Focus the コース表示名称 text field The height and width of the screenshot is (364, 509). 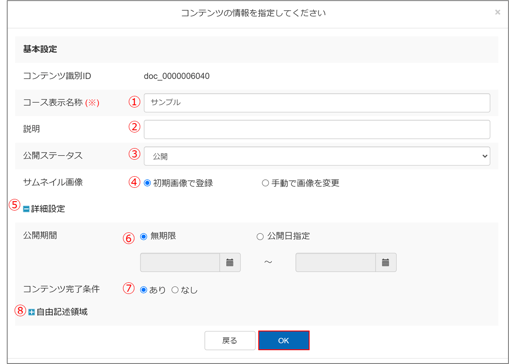pyautogui.click(x=317, y=103)
